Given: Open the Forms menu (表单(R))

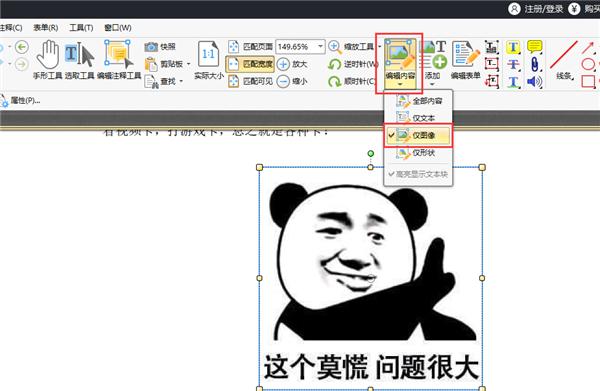Looking at the screenshot, I should click(x=46, y=28).
